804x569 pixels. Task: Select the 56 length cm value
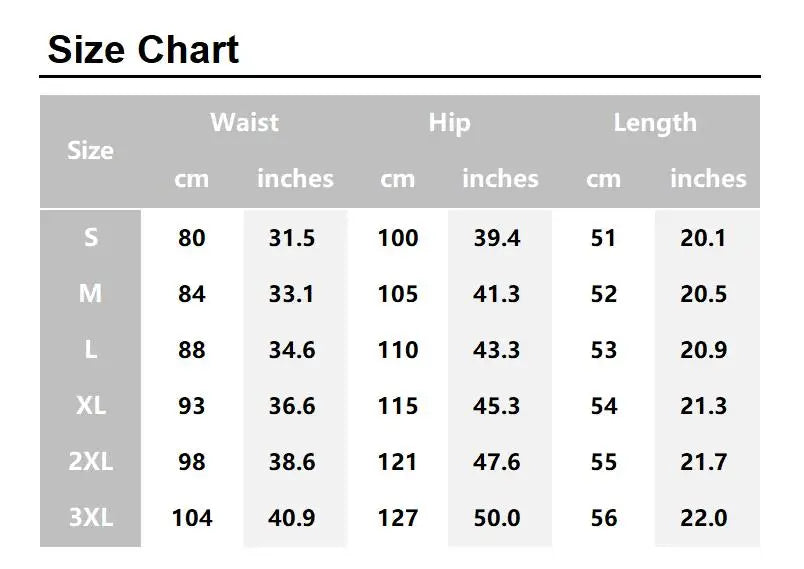tap(604, 518)
